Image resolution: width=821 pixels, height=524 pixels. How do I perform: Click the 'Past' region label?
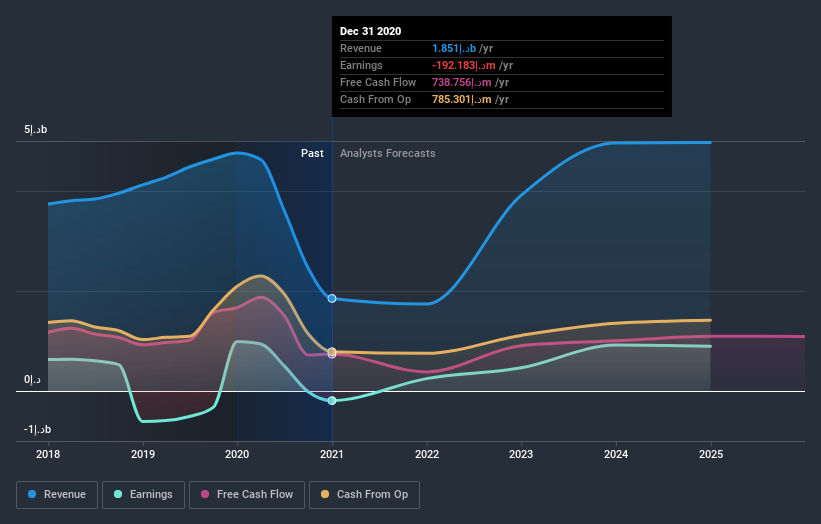[312, 153]
